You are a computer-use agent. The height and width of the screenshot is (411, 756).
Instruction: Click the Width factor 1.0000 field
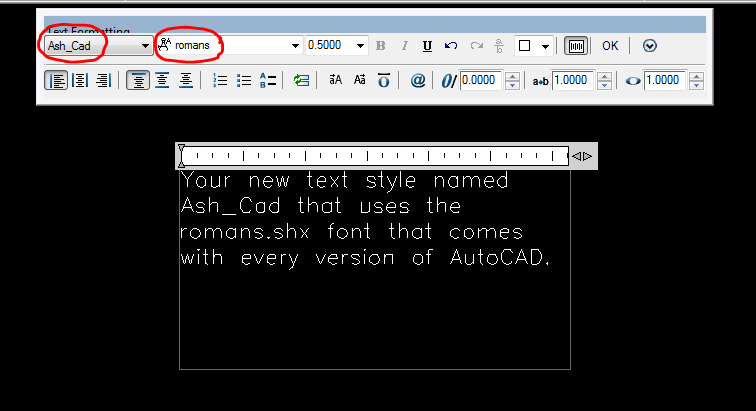(x=665, y=80)
